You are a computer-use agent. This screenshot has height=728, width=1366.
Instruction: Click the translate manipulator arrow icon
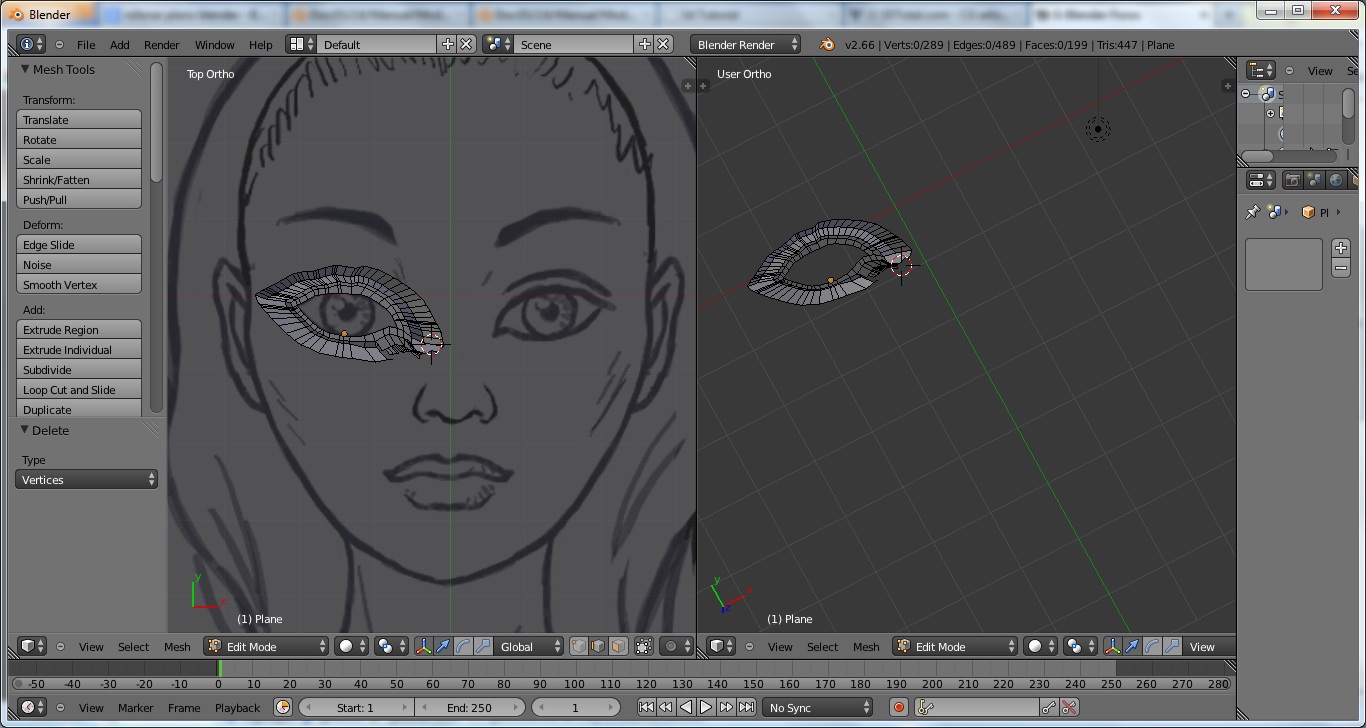[443, 647]
